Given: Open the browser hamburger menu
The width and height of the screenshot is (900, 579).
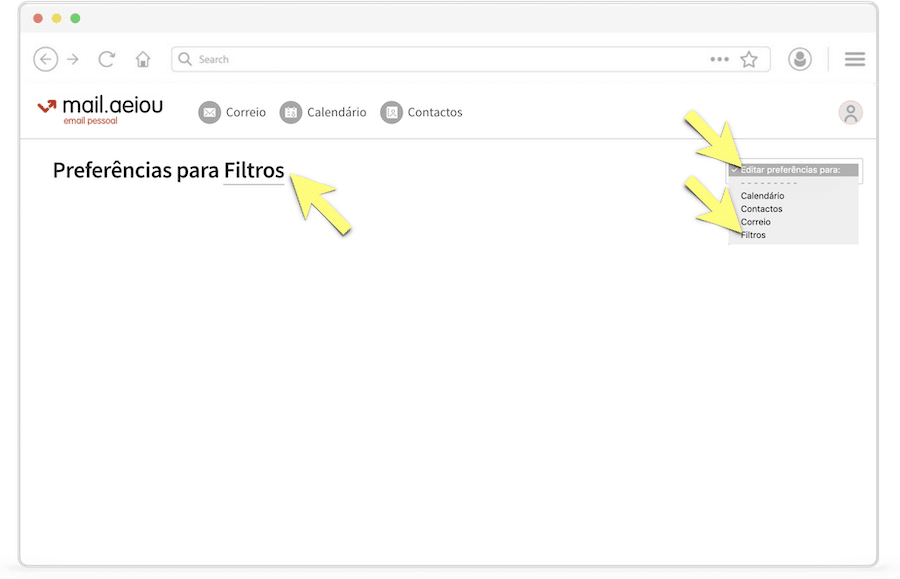Looking at the screenshot, I should pyautogui.click(x=855, y=59).
